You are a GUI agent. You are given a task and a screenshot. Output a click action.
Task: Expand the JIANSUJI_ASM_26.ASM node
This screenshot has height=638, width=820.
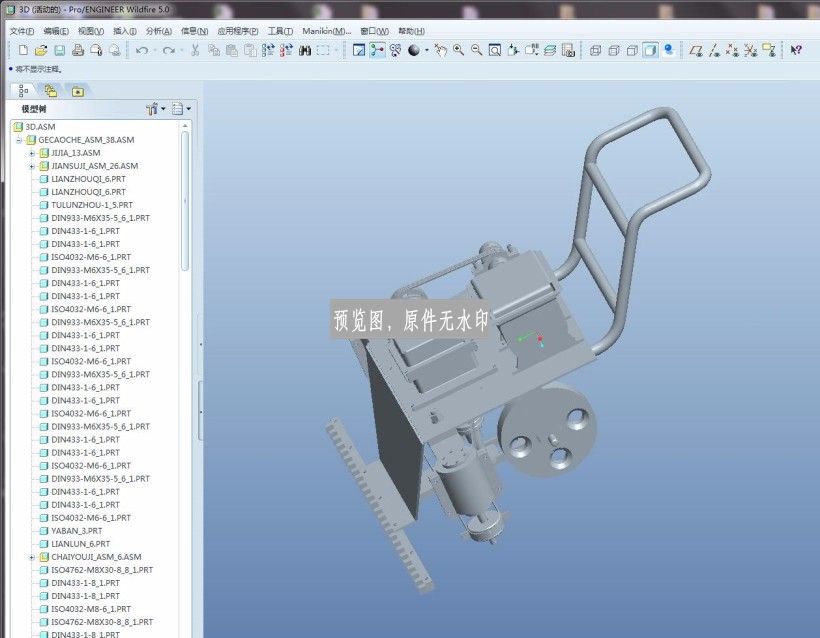[x=32, y=166]
